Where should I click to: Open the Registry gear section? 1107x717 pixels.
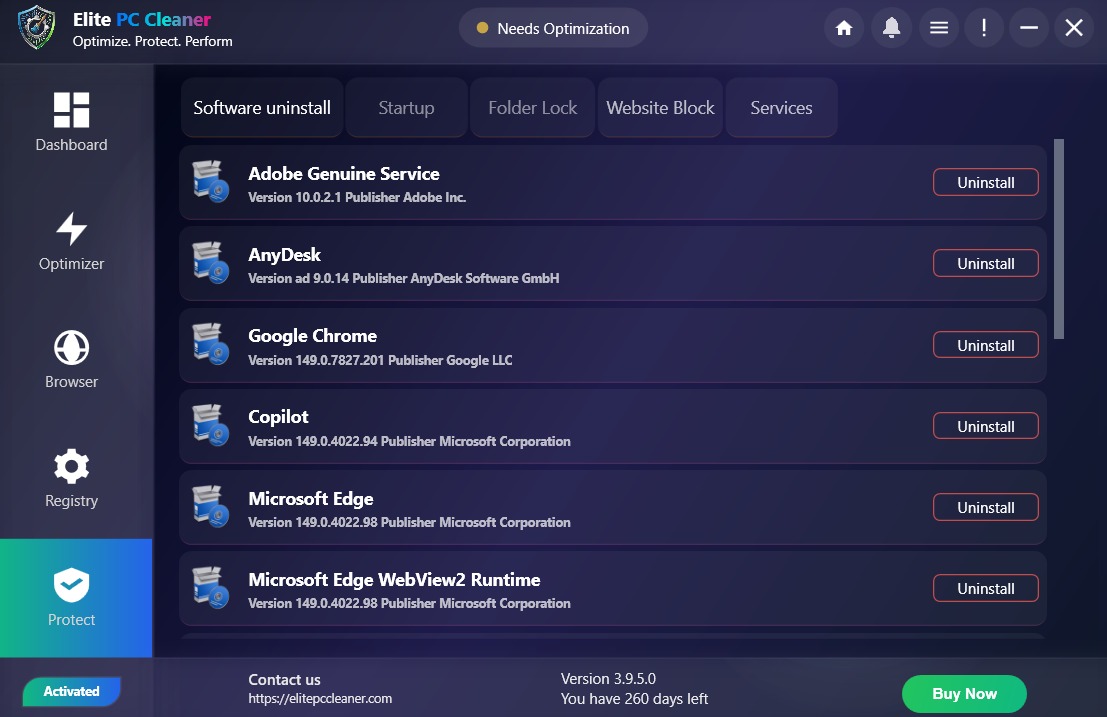(x=71, y=478)
